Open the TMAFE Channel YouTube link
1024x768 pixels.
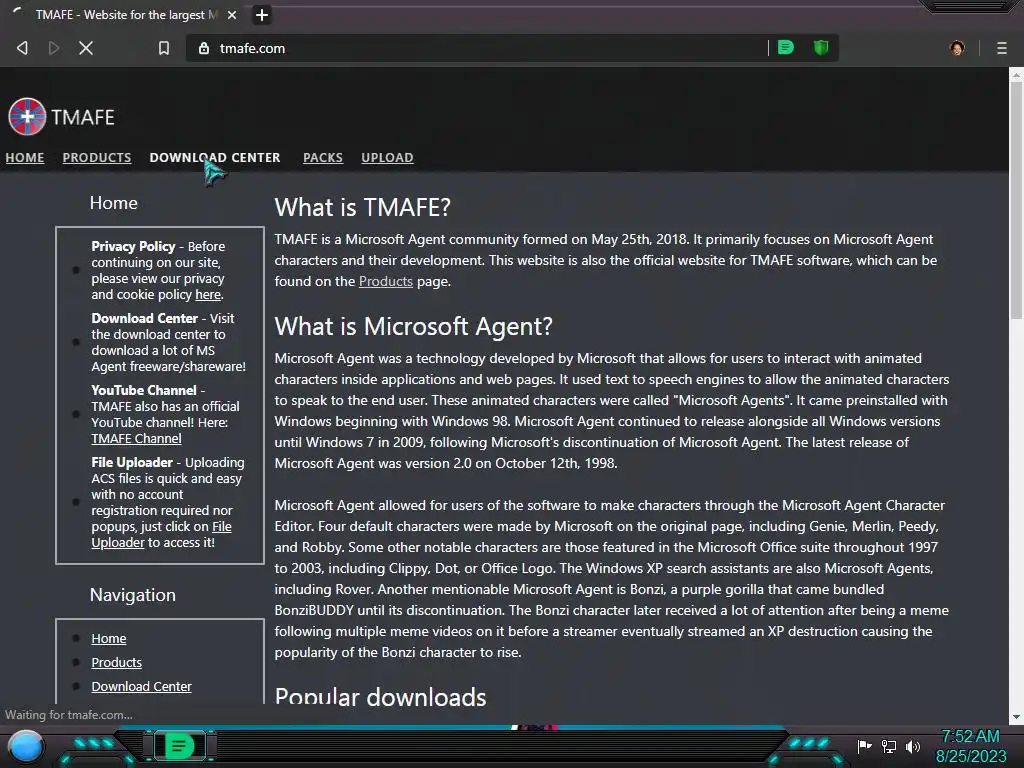[136, 439]
